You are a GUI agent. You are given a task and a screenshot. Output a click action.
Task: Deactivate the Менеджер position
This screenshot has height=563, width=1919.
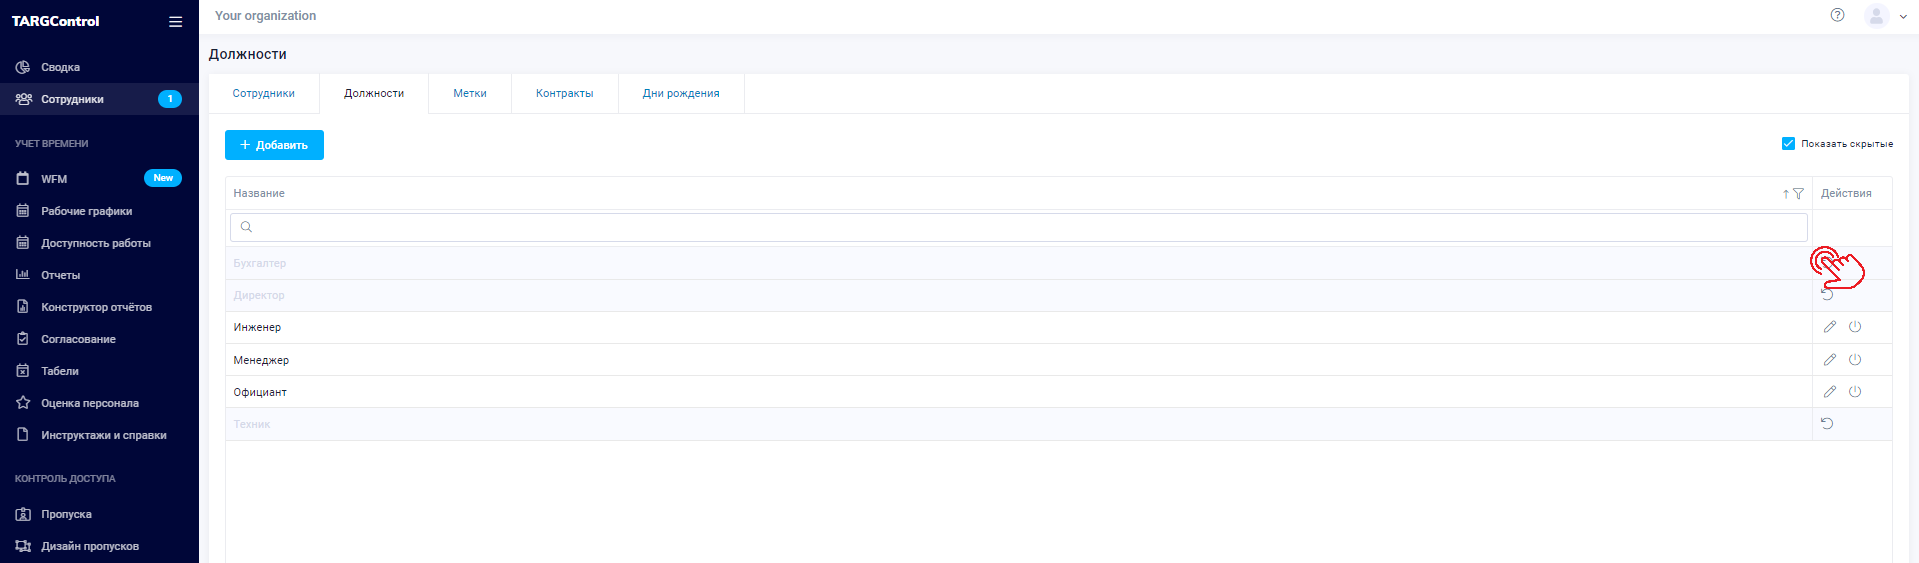pos(1855,359)
